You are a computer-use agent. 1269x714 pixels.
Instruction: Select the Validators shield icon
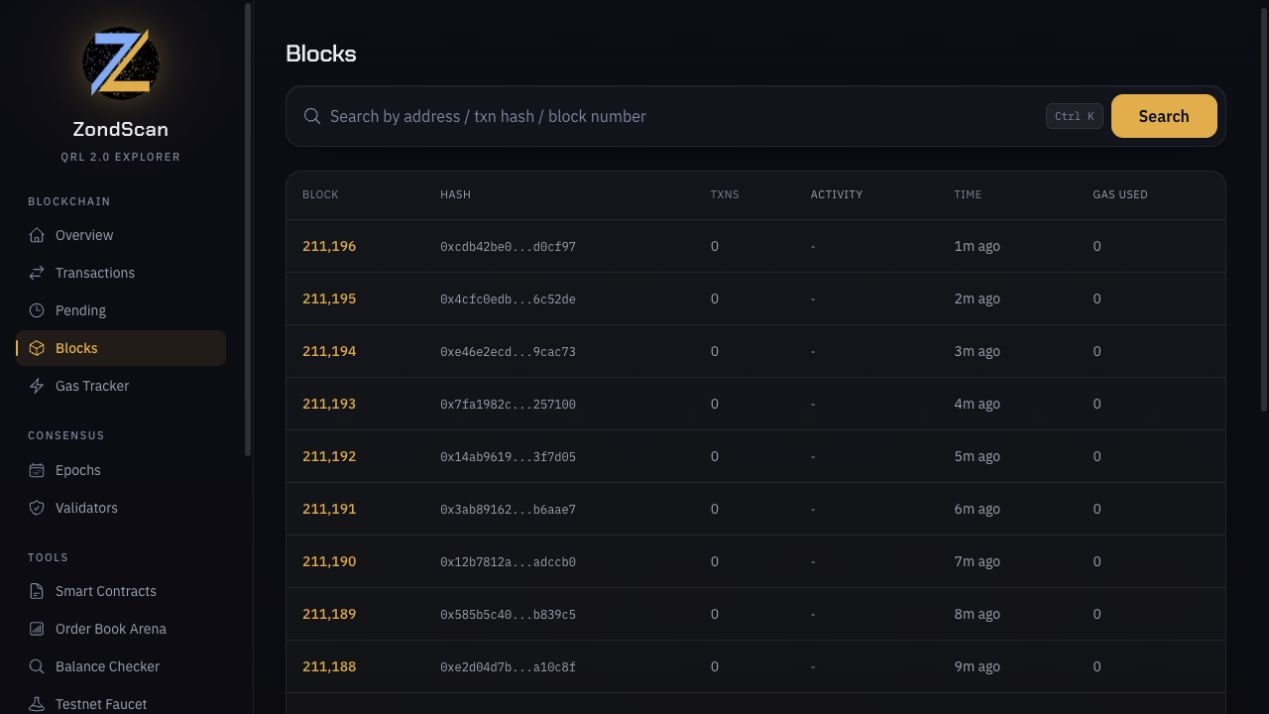pos(37,508)
